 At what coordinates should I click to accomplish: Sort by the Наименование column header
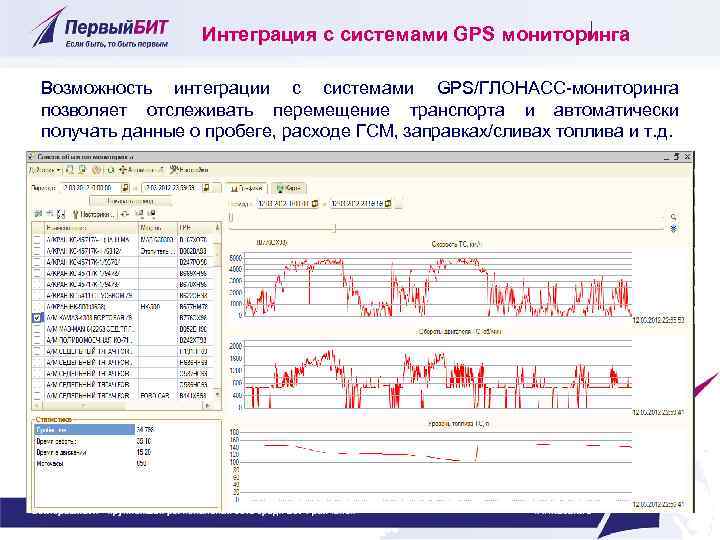[x=91, y=228]
